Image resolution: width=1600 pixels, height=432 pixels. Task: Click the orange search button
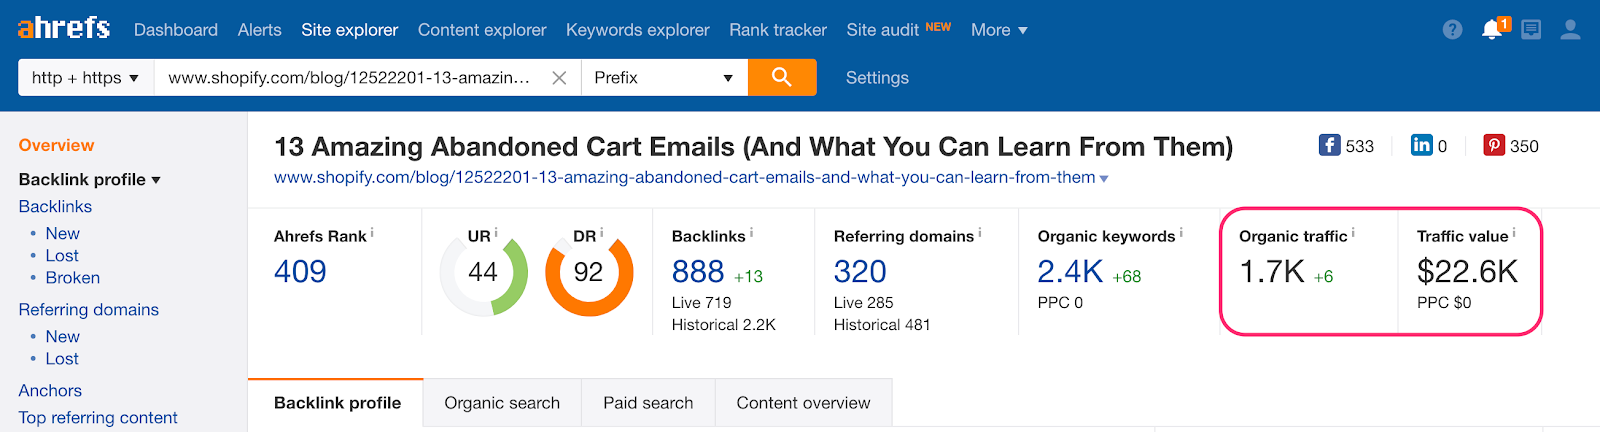coord(782,77)
